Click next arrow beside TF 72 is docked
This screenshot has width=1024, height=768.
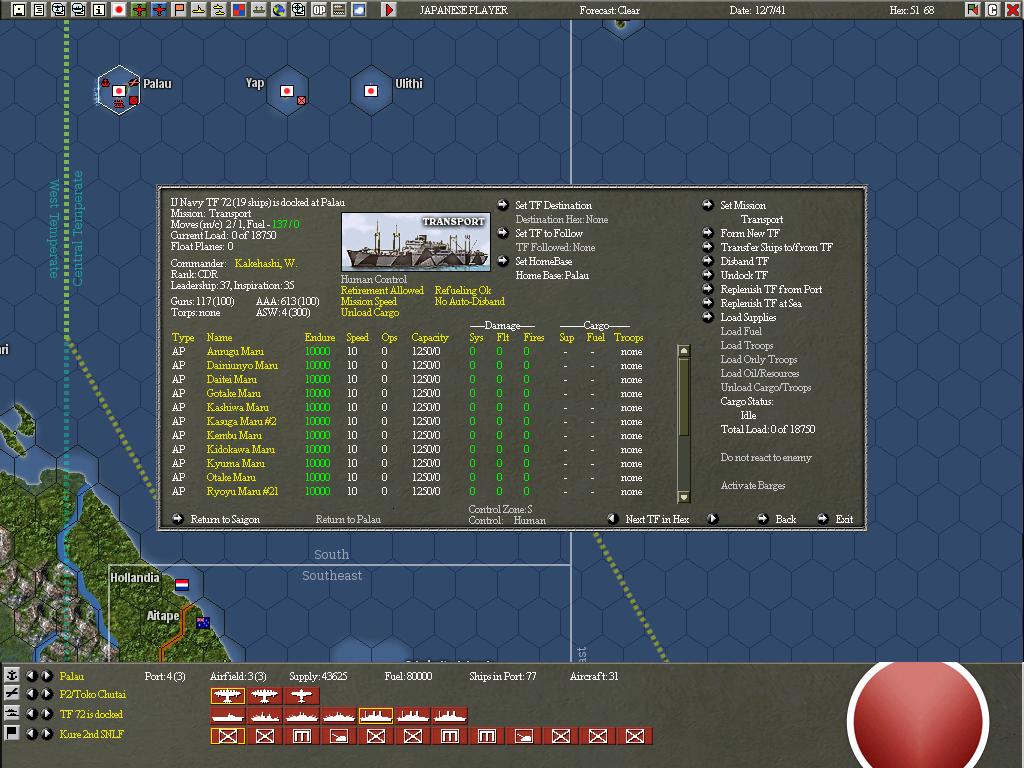point(46,714)
